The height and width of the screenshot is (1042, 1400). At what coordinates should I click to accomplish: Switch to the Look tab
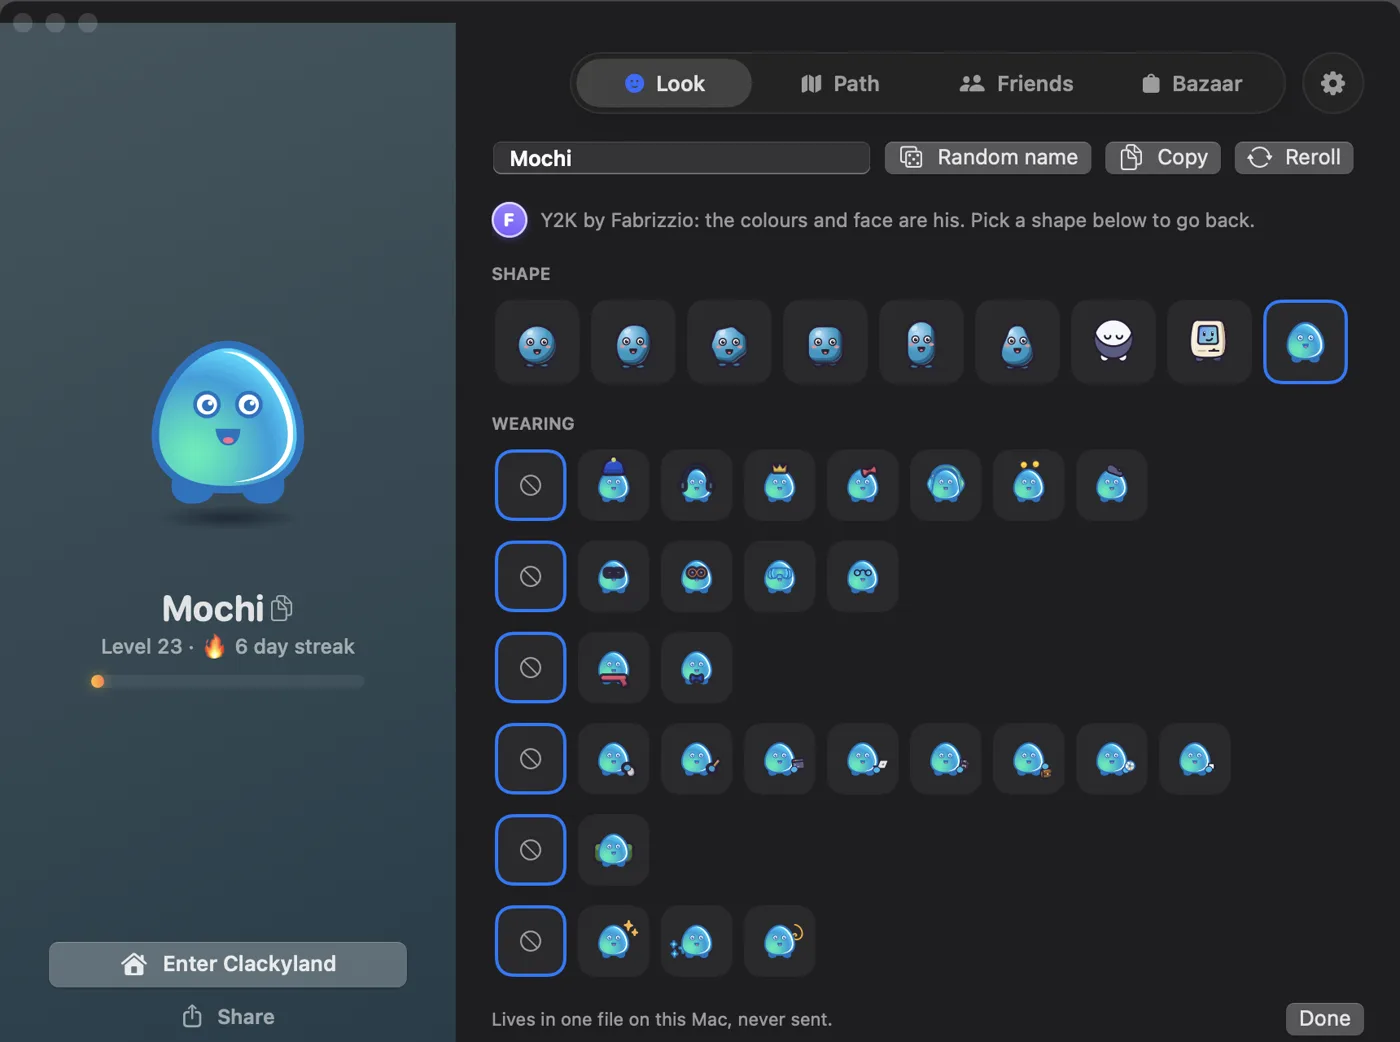(x=664, y=83)
